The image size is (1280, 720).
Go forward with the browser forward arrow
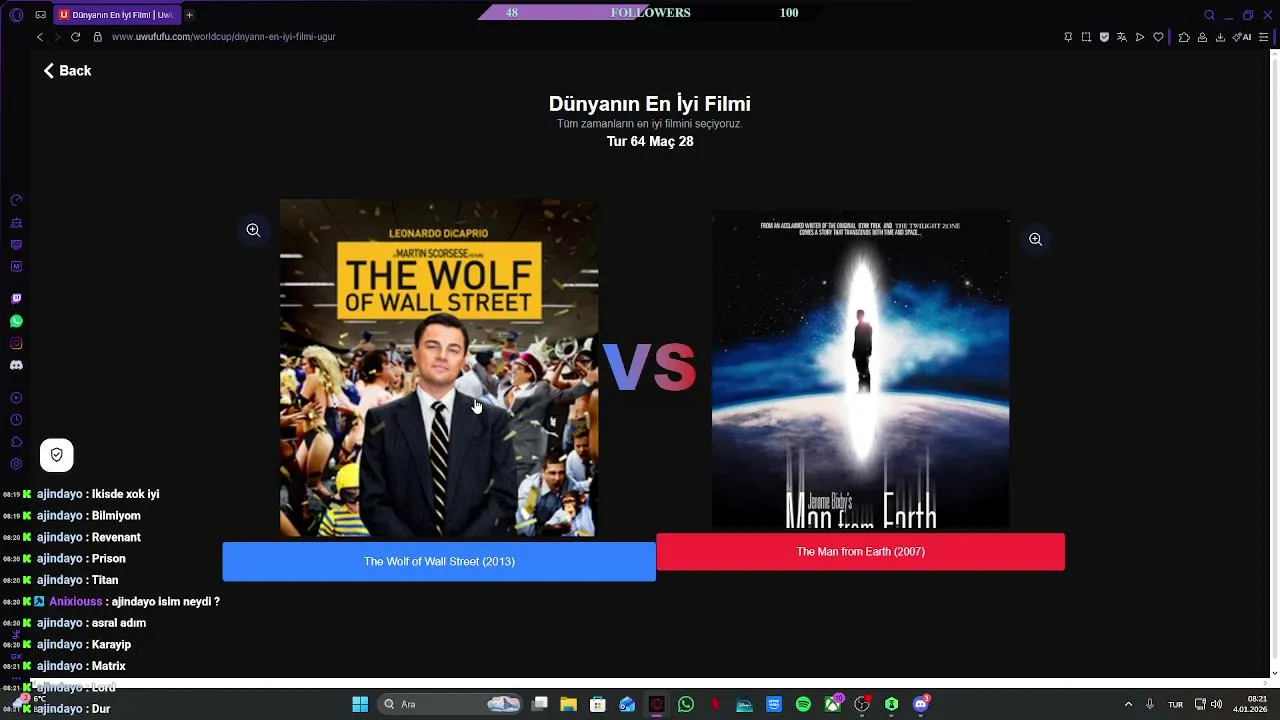[57, 37]
